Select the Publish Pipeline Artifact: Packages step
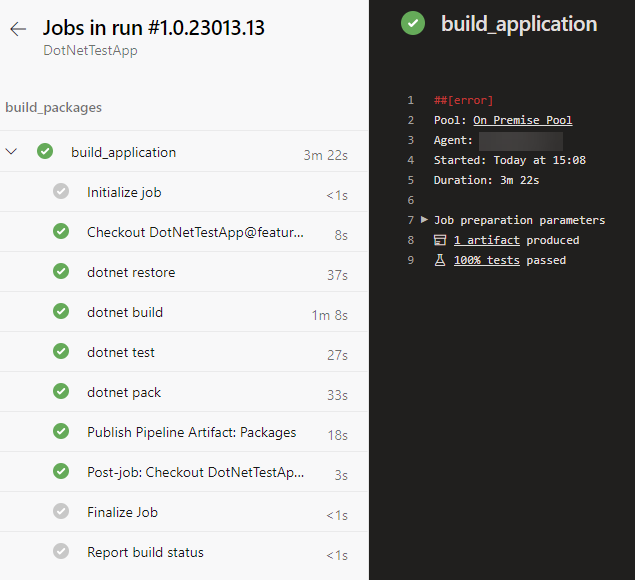 click(x=191, y=432)
